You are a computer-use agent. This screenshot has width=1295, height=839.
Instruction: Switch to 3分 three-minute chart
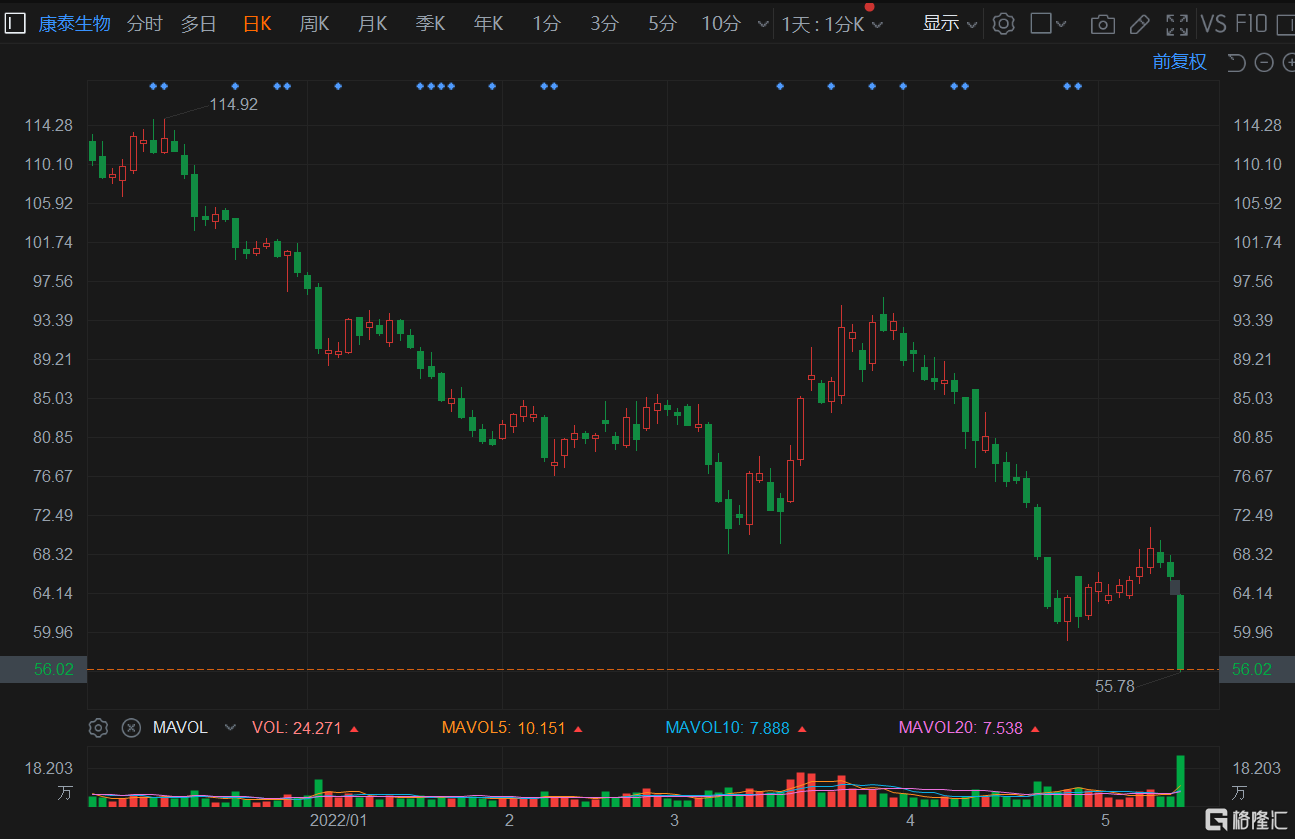604,23
